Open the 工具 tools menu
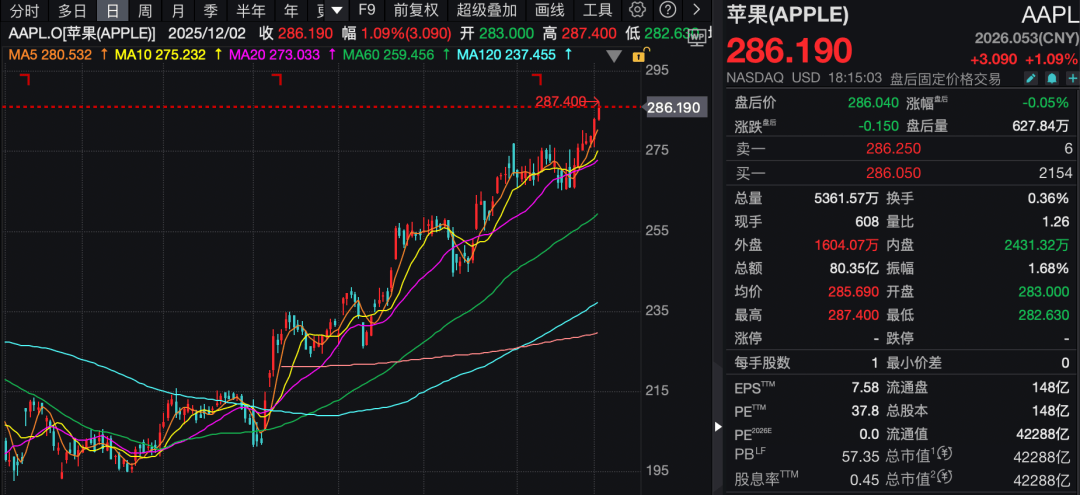This screenshot has height=495, width=1080. point(597,10)
